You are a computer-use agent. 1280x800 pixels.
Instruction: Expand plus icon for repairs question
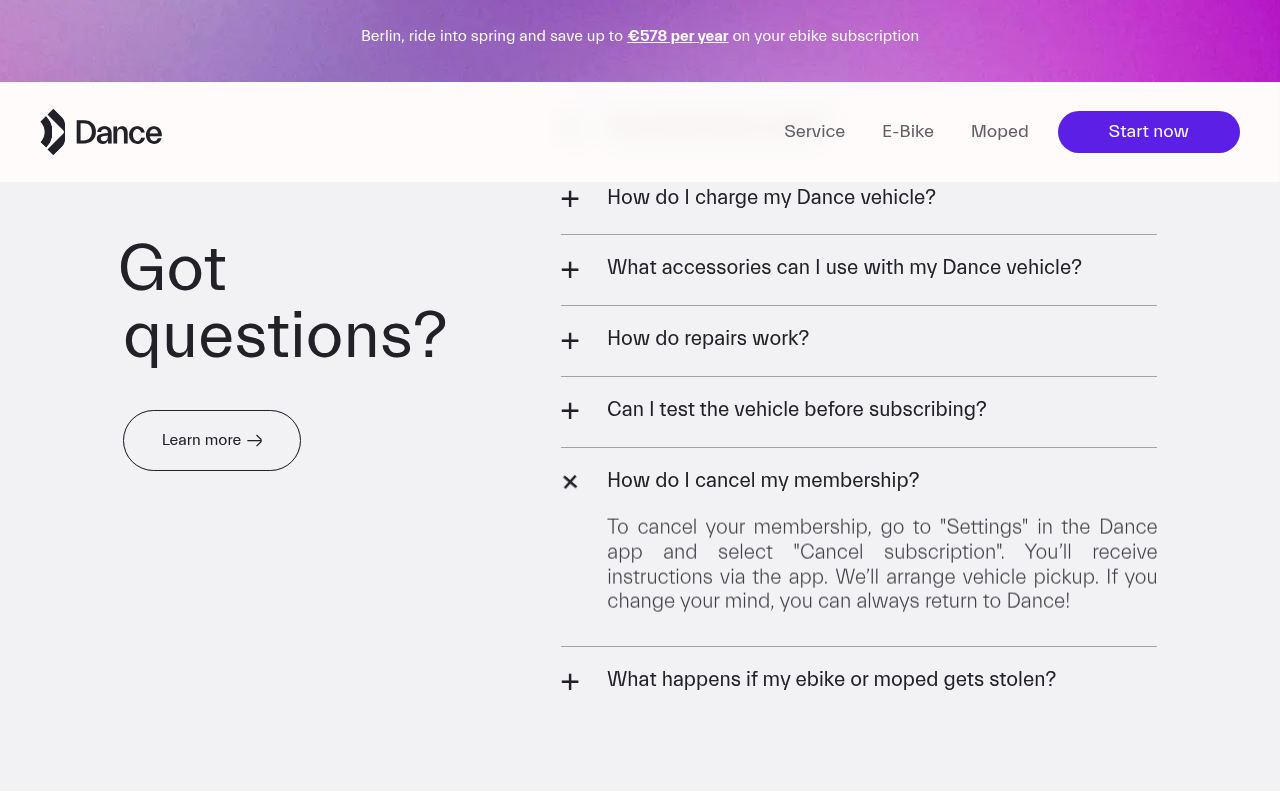pyautogui.click(x=570, y=341)
